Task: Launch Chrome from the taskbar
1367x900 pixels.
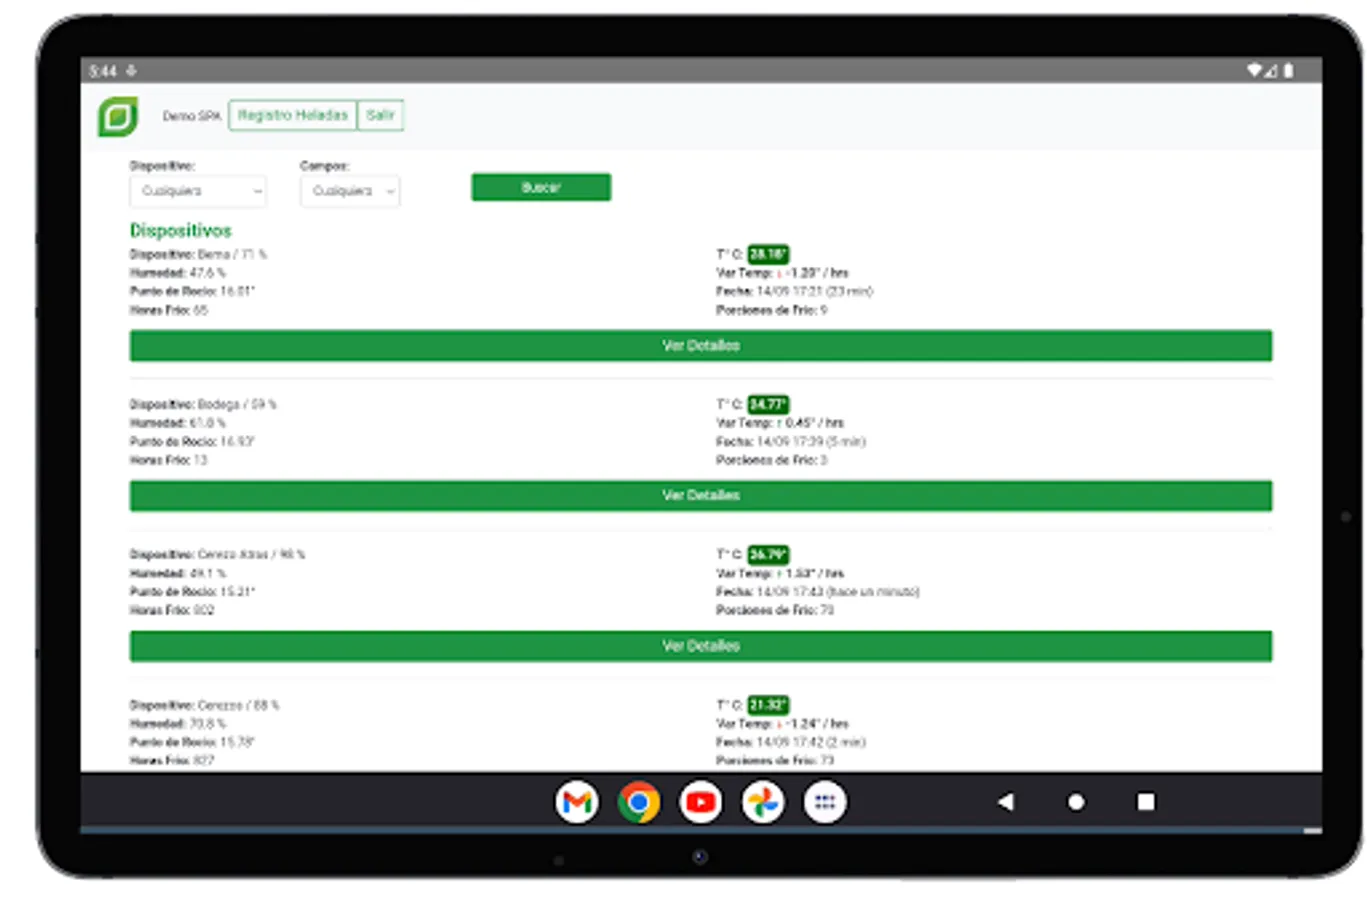Action: tap(638, 801)
